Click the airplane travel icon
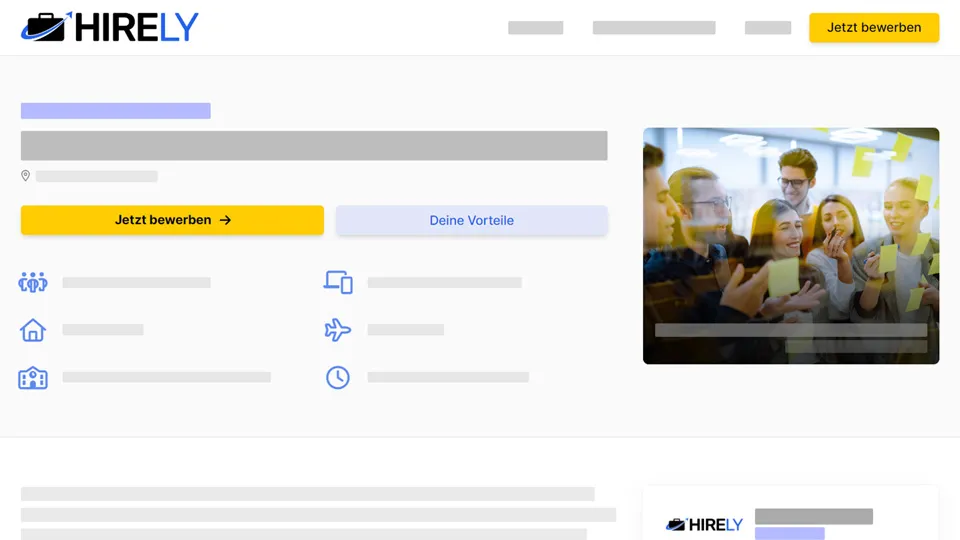Screen dimensions: 960x540 pyautogui.click(x=338, y=330)
